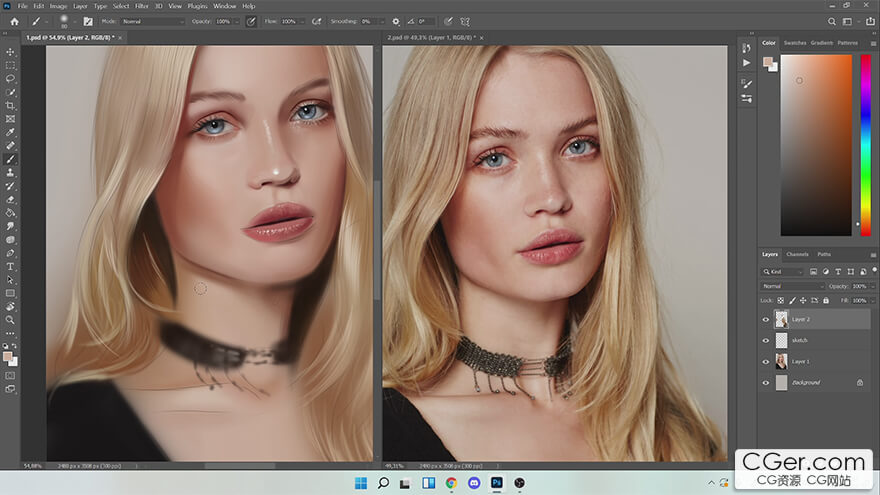Open the Filter menu
The image size is (880, 495).
click(141, 6)
